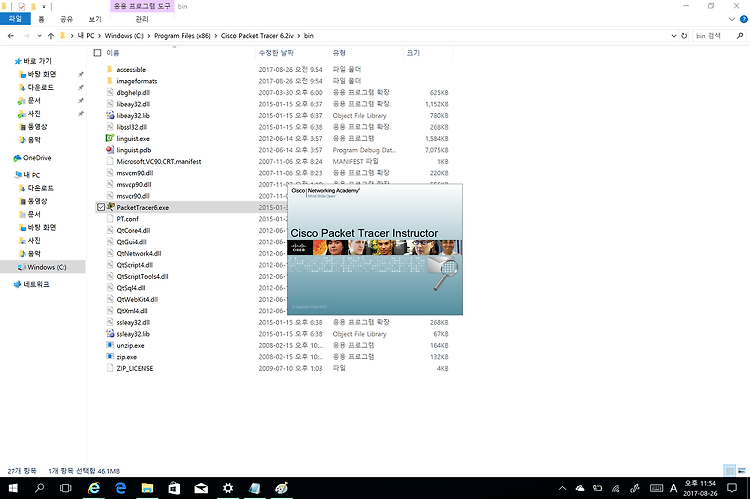Click Program Files (x86) in address path

pos(182,36)
